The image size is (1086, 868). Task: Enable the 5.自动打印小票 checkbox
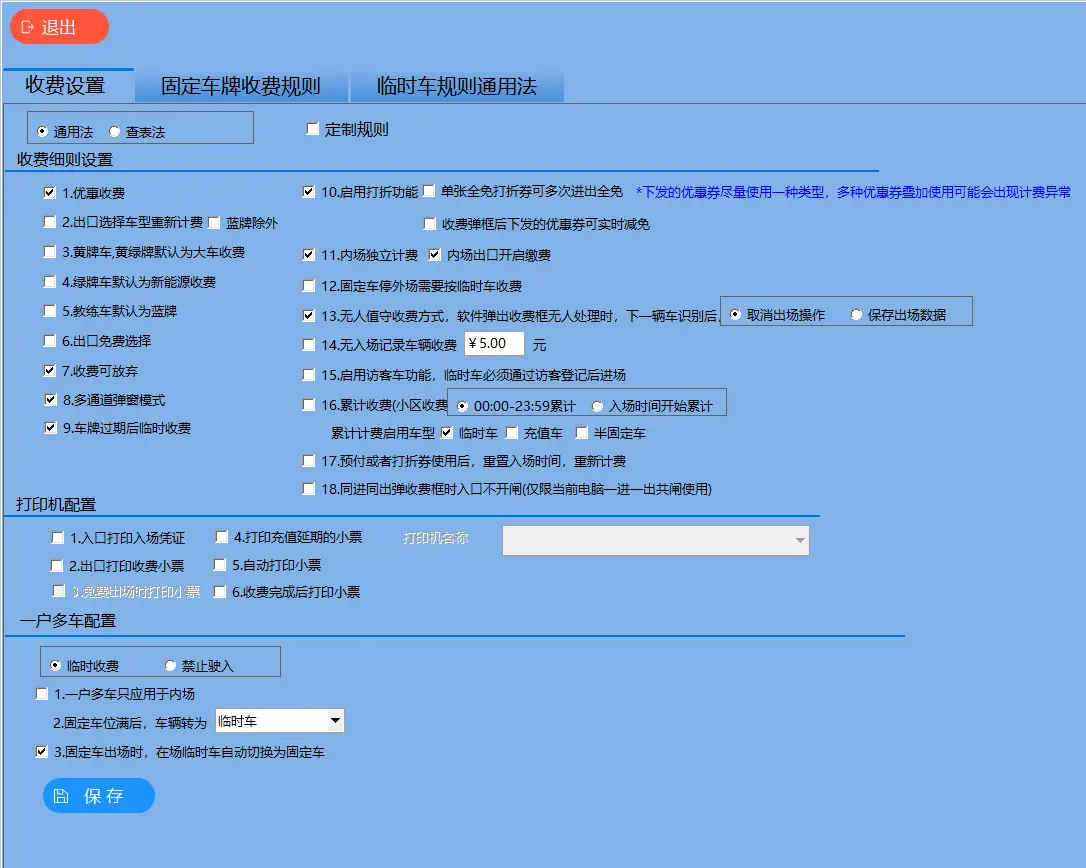coord(220,564)
